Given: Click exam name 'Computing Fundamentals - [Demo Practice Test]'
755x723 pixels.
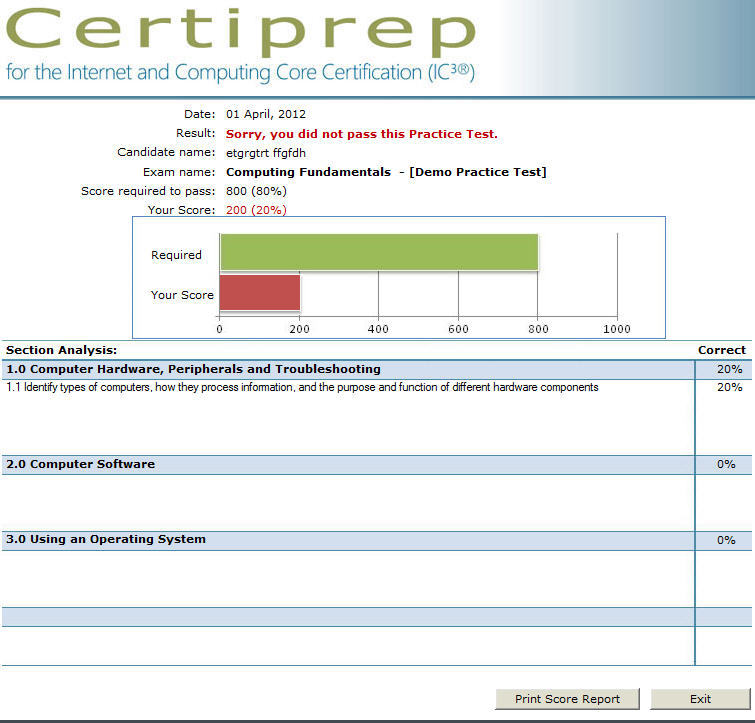Looking at the screenshot, I should coord(386,172).
